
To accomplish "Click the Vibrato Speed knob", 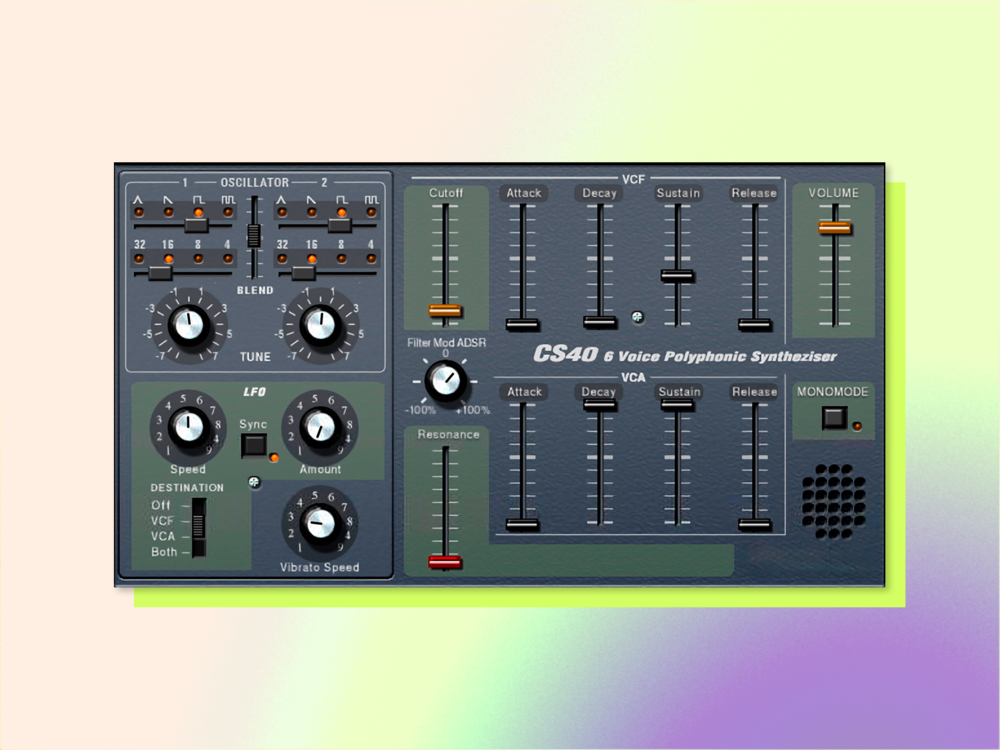I will (x=320, y=523).
